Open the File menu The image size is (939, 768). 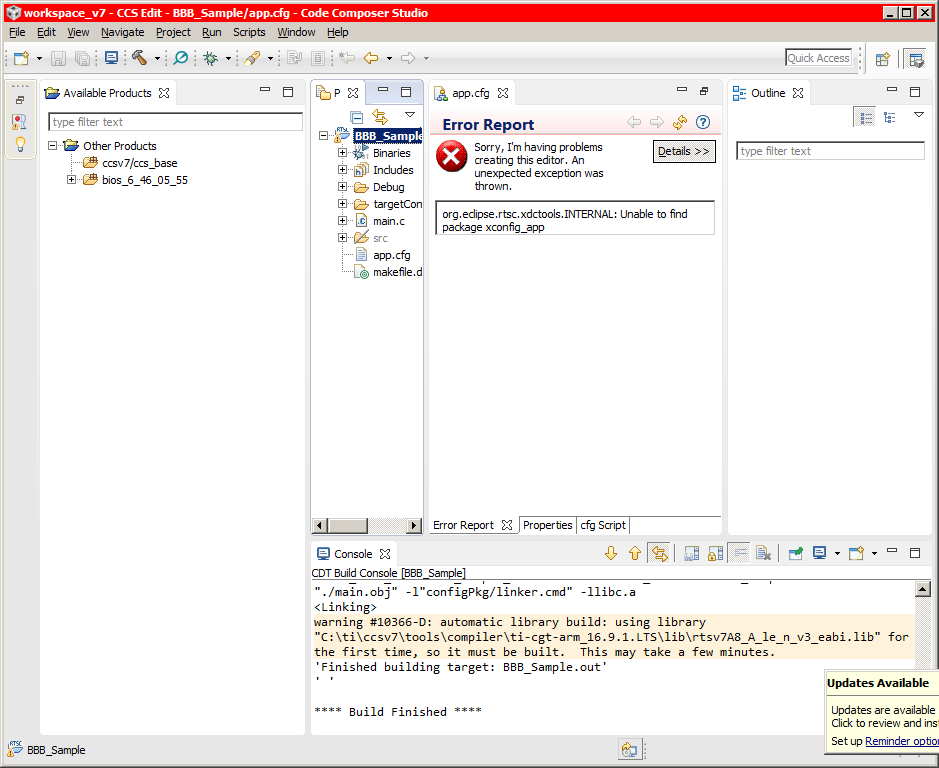[17, 32]
